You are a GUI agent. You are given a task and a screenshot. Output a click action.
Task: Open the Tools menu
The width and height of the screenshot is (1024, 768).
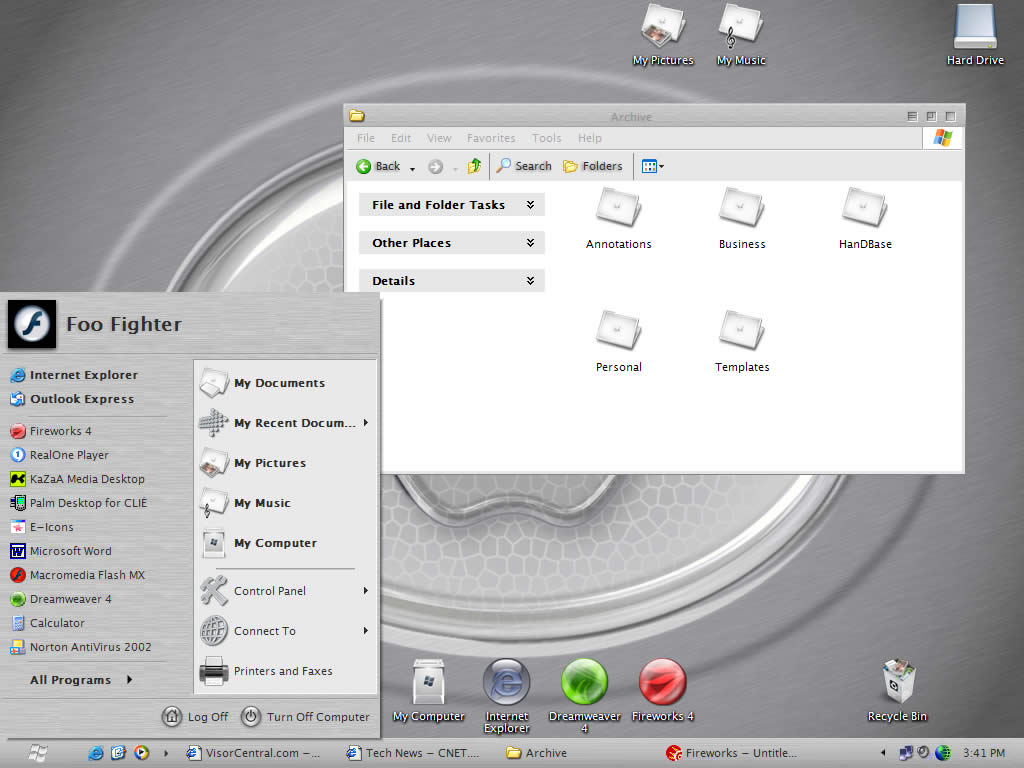point(546,138)
